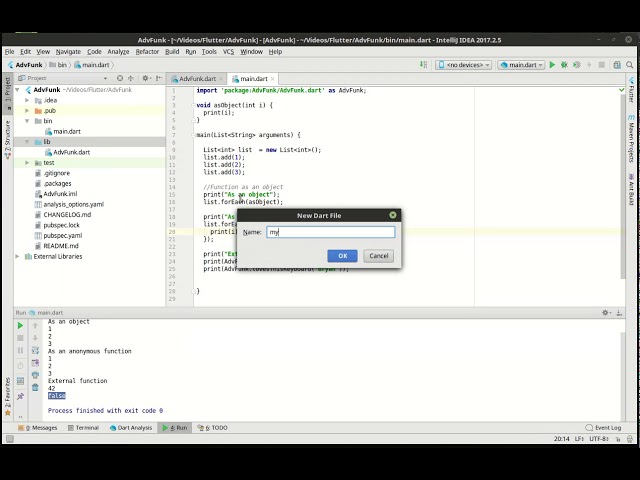This screenshot has width=640, height=480.
Task: Open the TODO tool window tab
Action: click(x=213, y=428)
